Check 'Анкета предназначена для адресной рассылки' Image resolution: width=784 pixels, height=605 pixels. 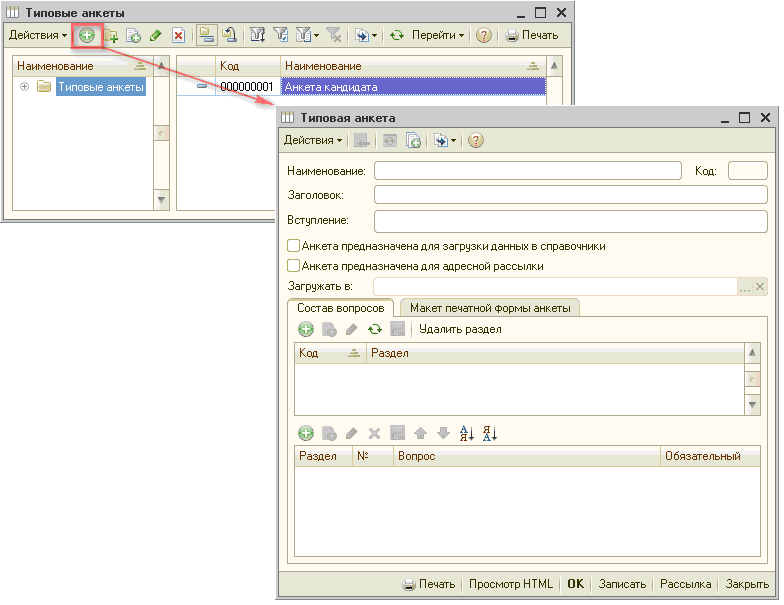click(294, 266)
